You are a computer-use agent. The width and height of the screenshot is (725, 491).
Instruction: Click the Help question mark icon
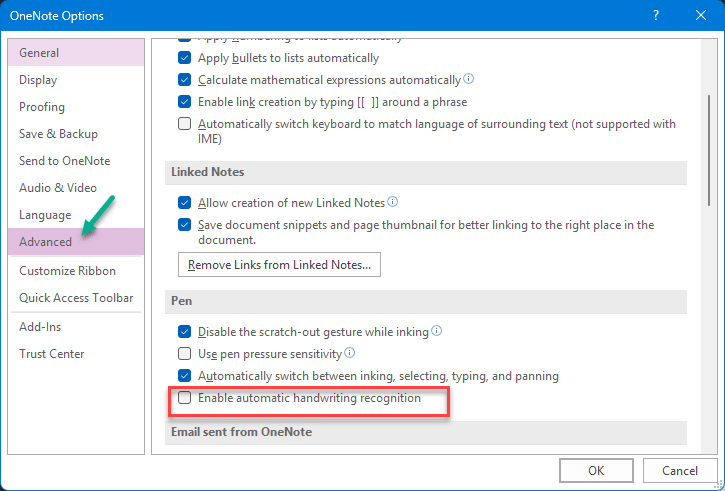pos(656,15)
